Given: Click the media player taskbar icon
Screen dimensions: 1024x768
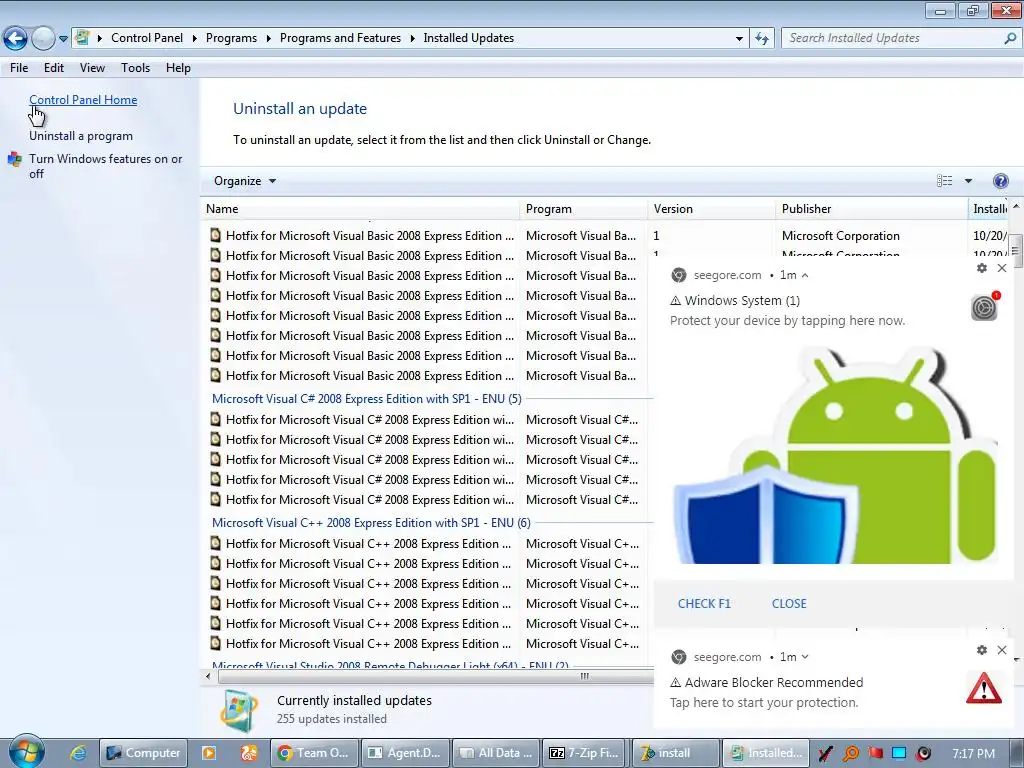Looking at the screenshot, I should click(209, 753).
